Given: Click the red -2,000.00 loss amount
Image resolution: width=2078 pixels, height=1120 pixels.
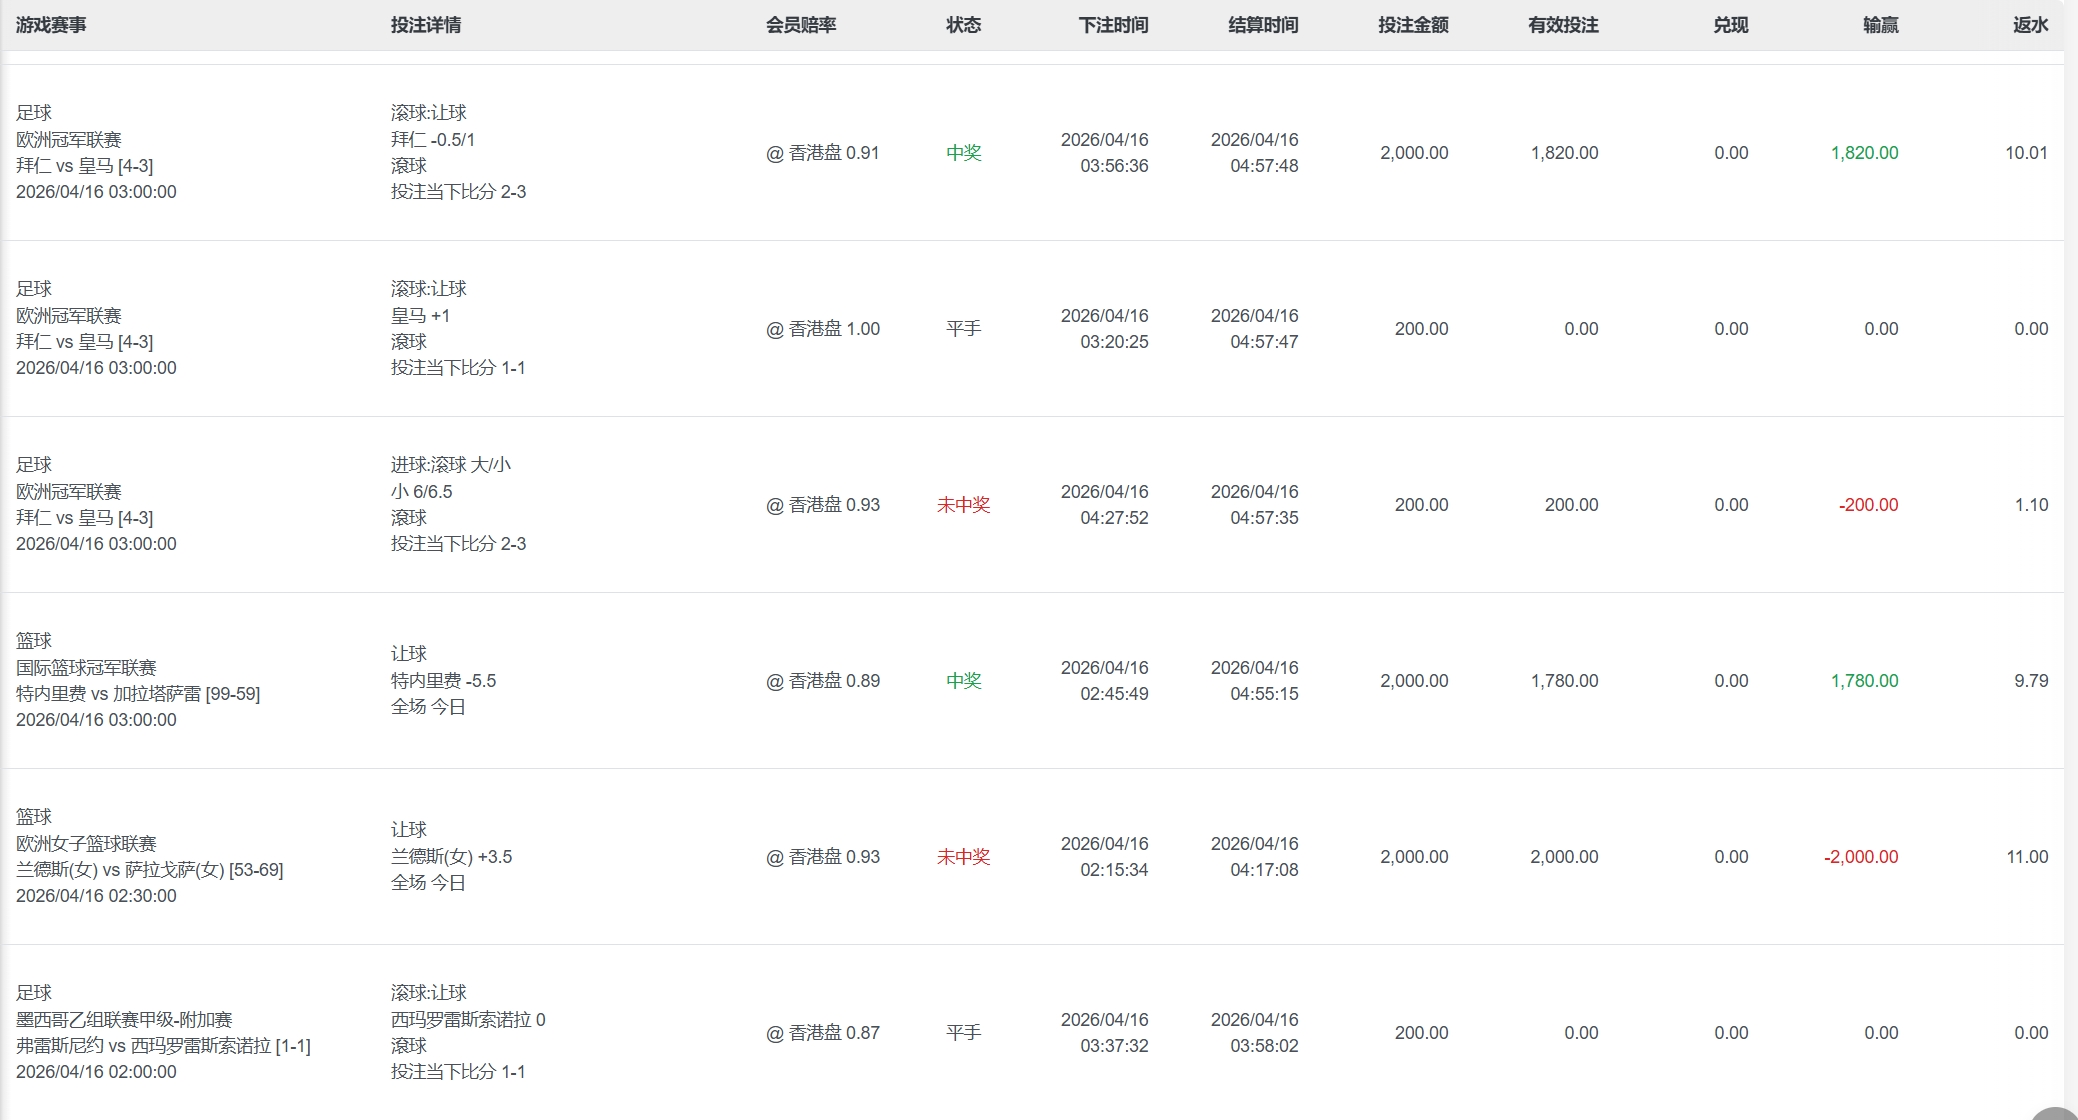Looking at the screenshot, I should [1860, 857].
